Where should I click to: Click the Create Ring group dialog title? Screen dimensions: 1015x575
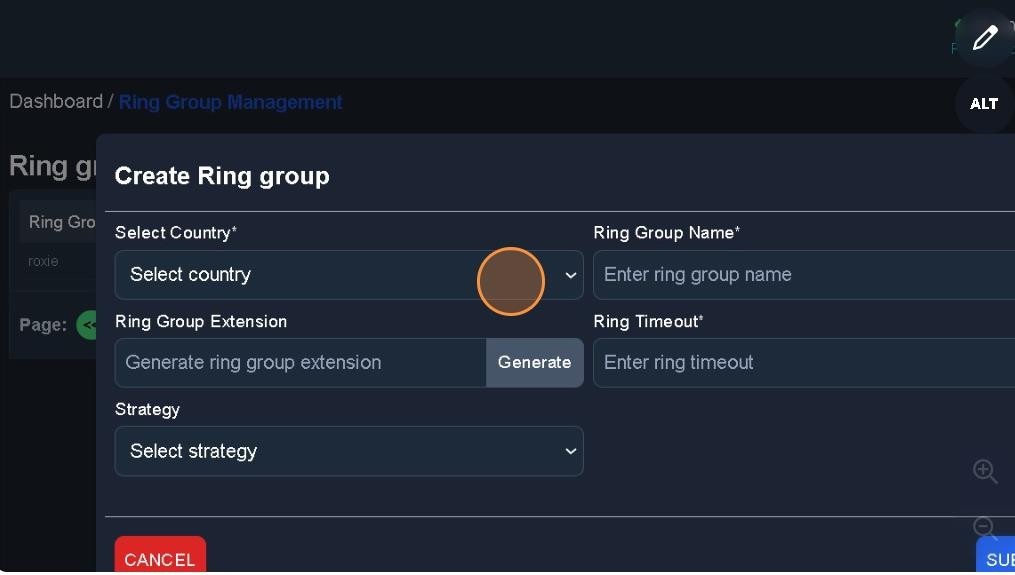(x=222, y=176)
